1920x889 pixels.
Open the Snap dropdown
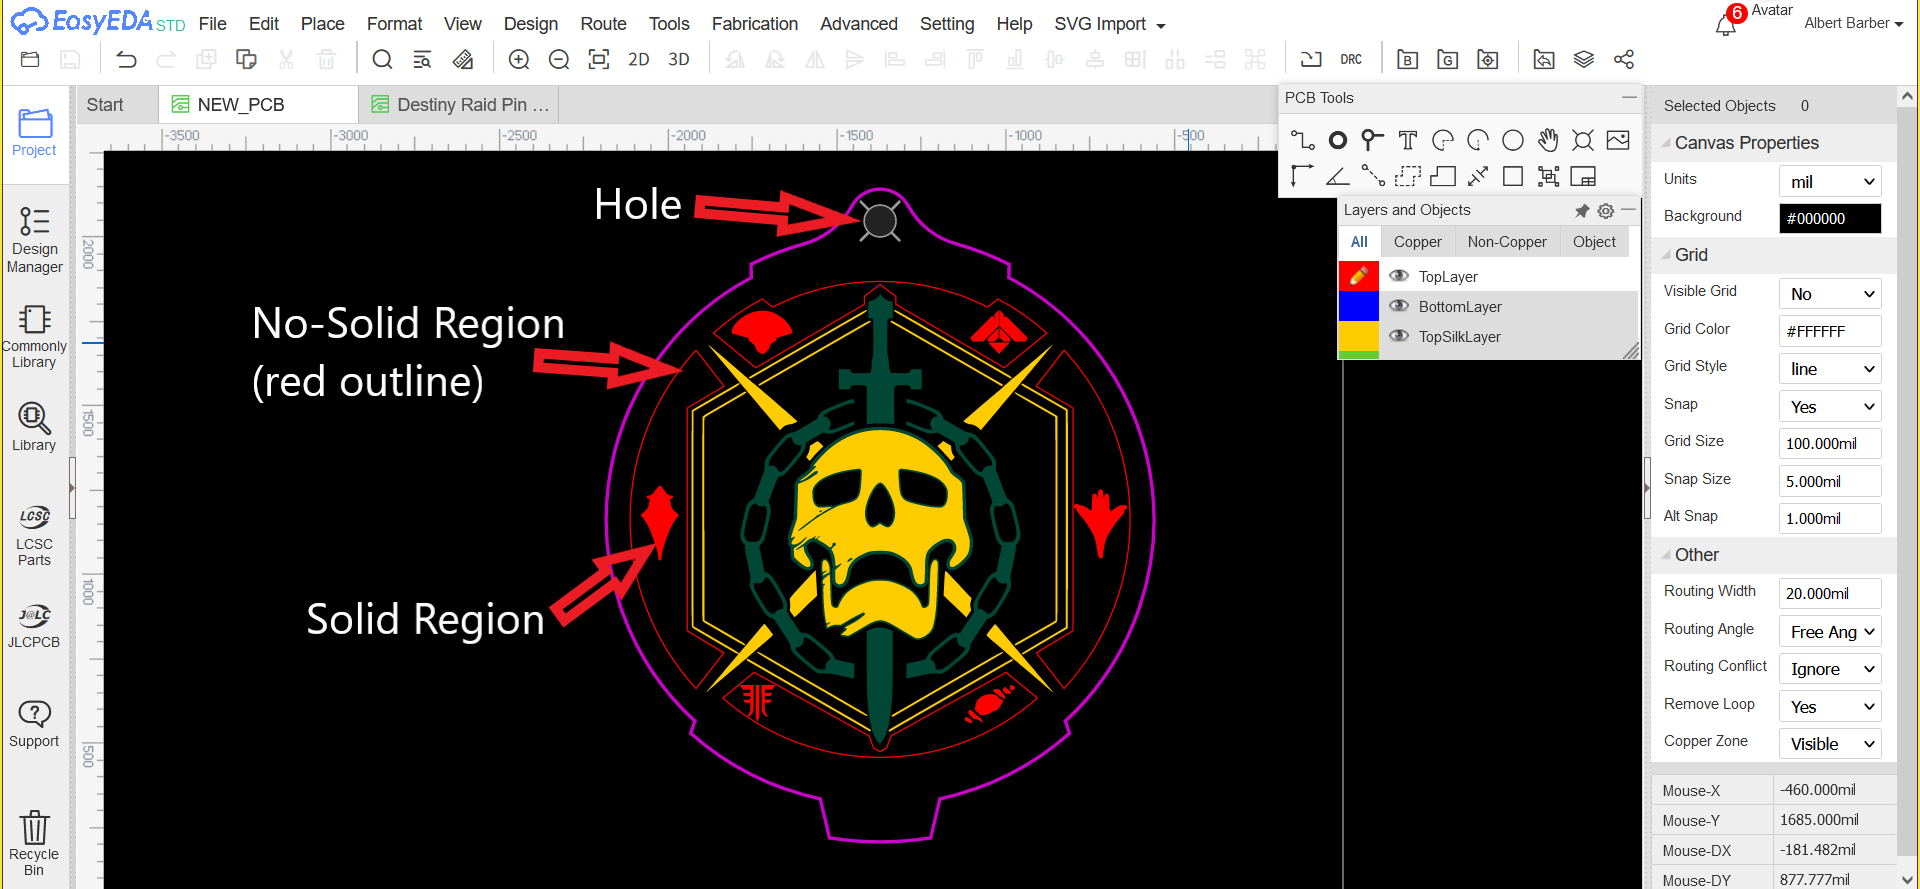coord(1830,407)
